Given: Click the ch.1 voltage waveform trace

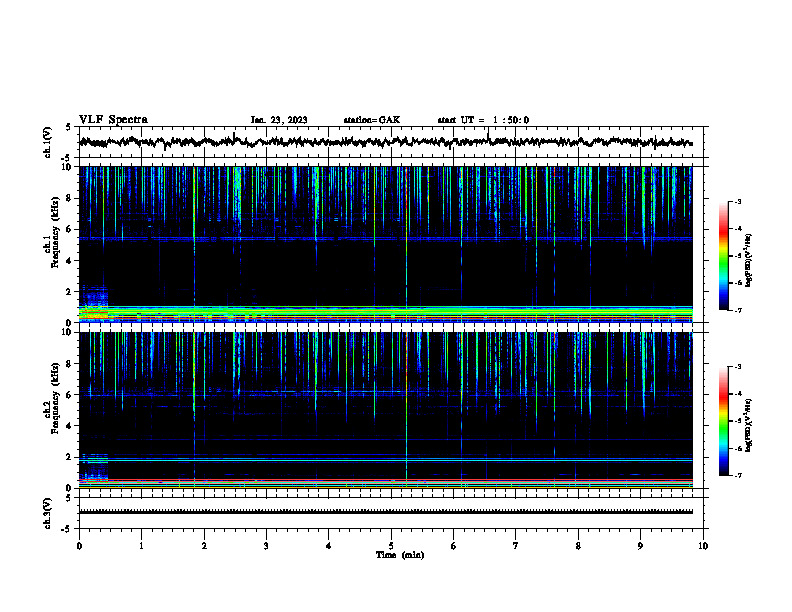Looking at the screenshot, I should (386, 142).
